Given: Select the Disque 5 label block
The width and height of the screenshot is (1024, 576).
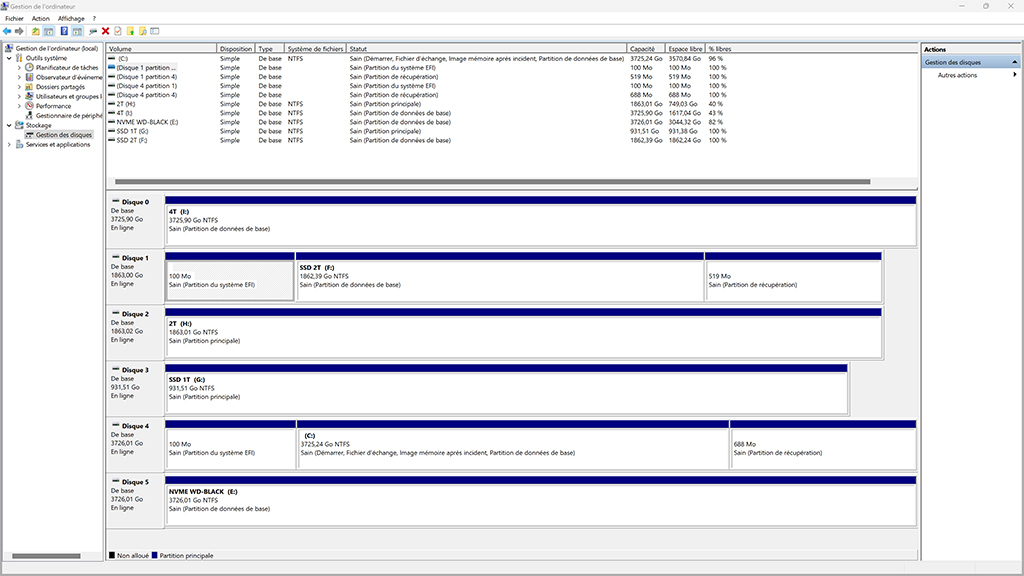Looking at the screenshot, I should tap(135, 500).
